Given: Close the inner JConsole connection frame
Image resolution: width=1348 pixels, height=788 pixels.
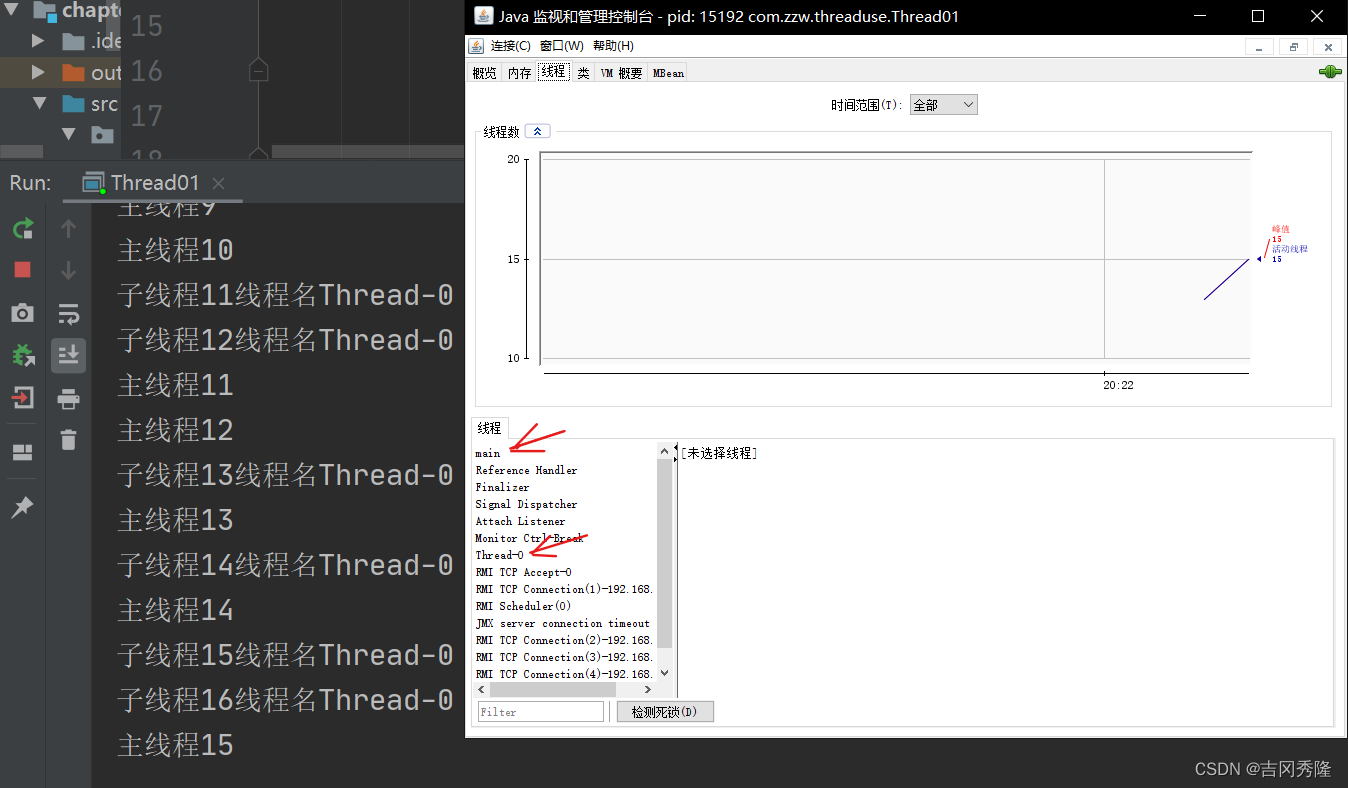Looking at the screenshot, I should click(1328, 47).
